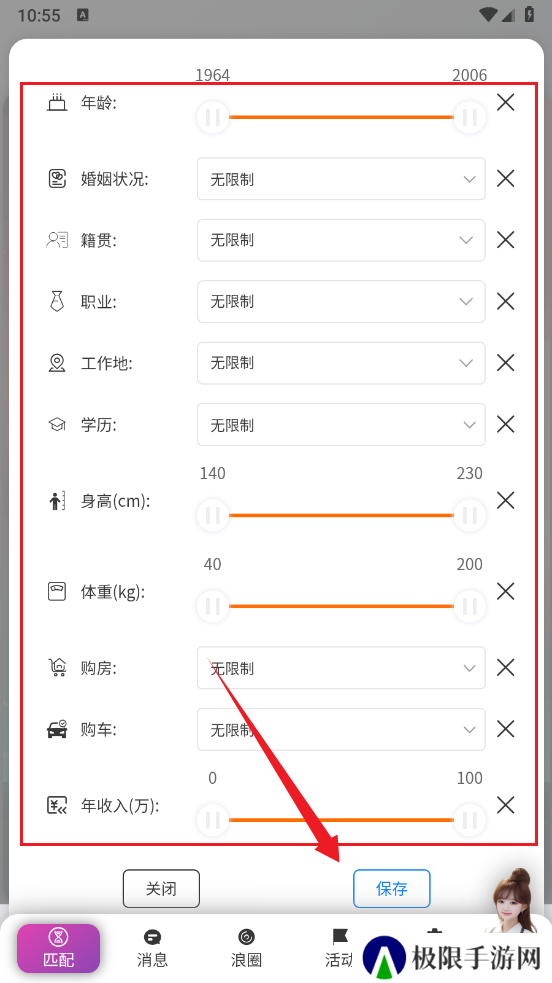
Task: Switch to the 匹配 tab
Action: click(58, 948)
